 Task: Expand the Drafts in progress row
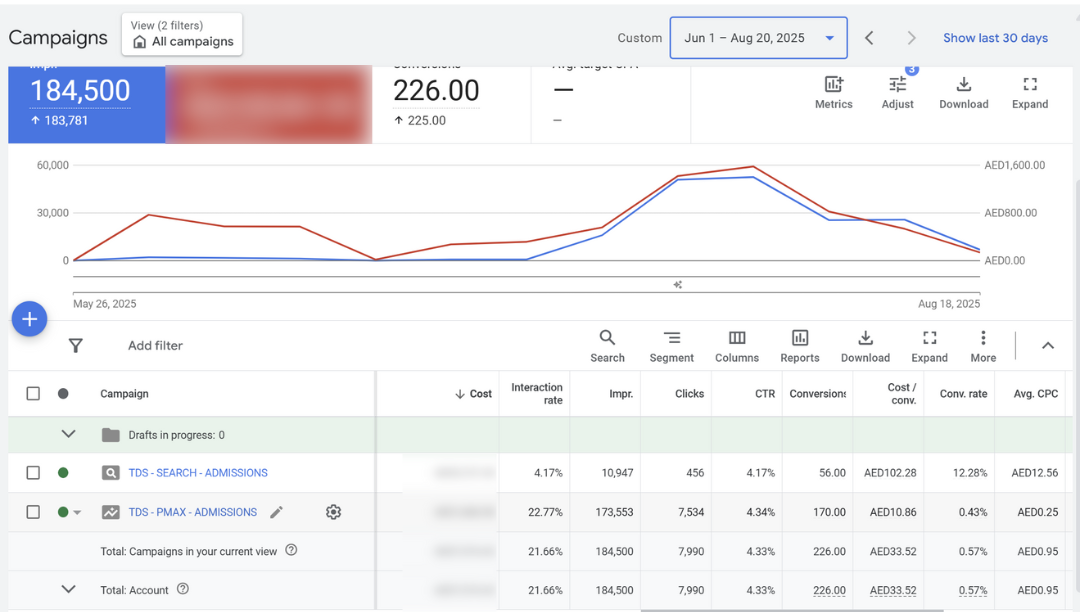point(69,435)
